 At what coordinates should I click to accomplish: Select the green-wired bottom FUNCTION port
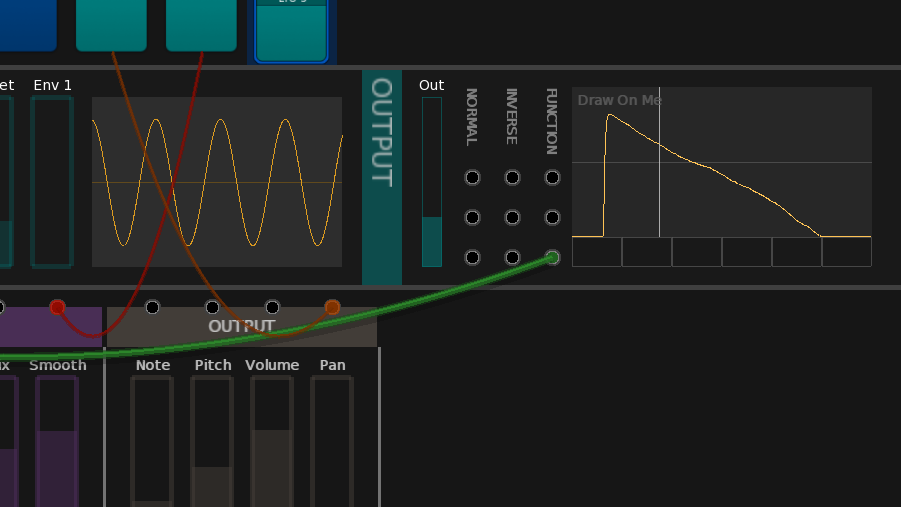[x=552, y=257]
